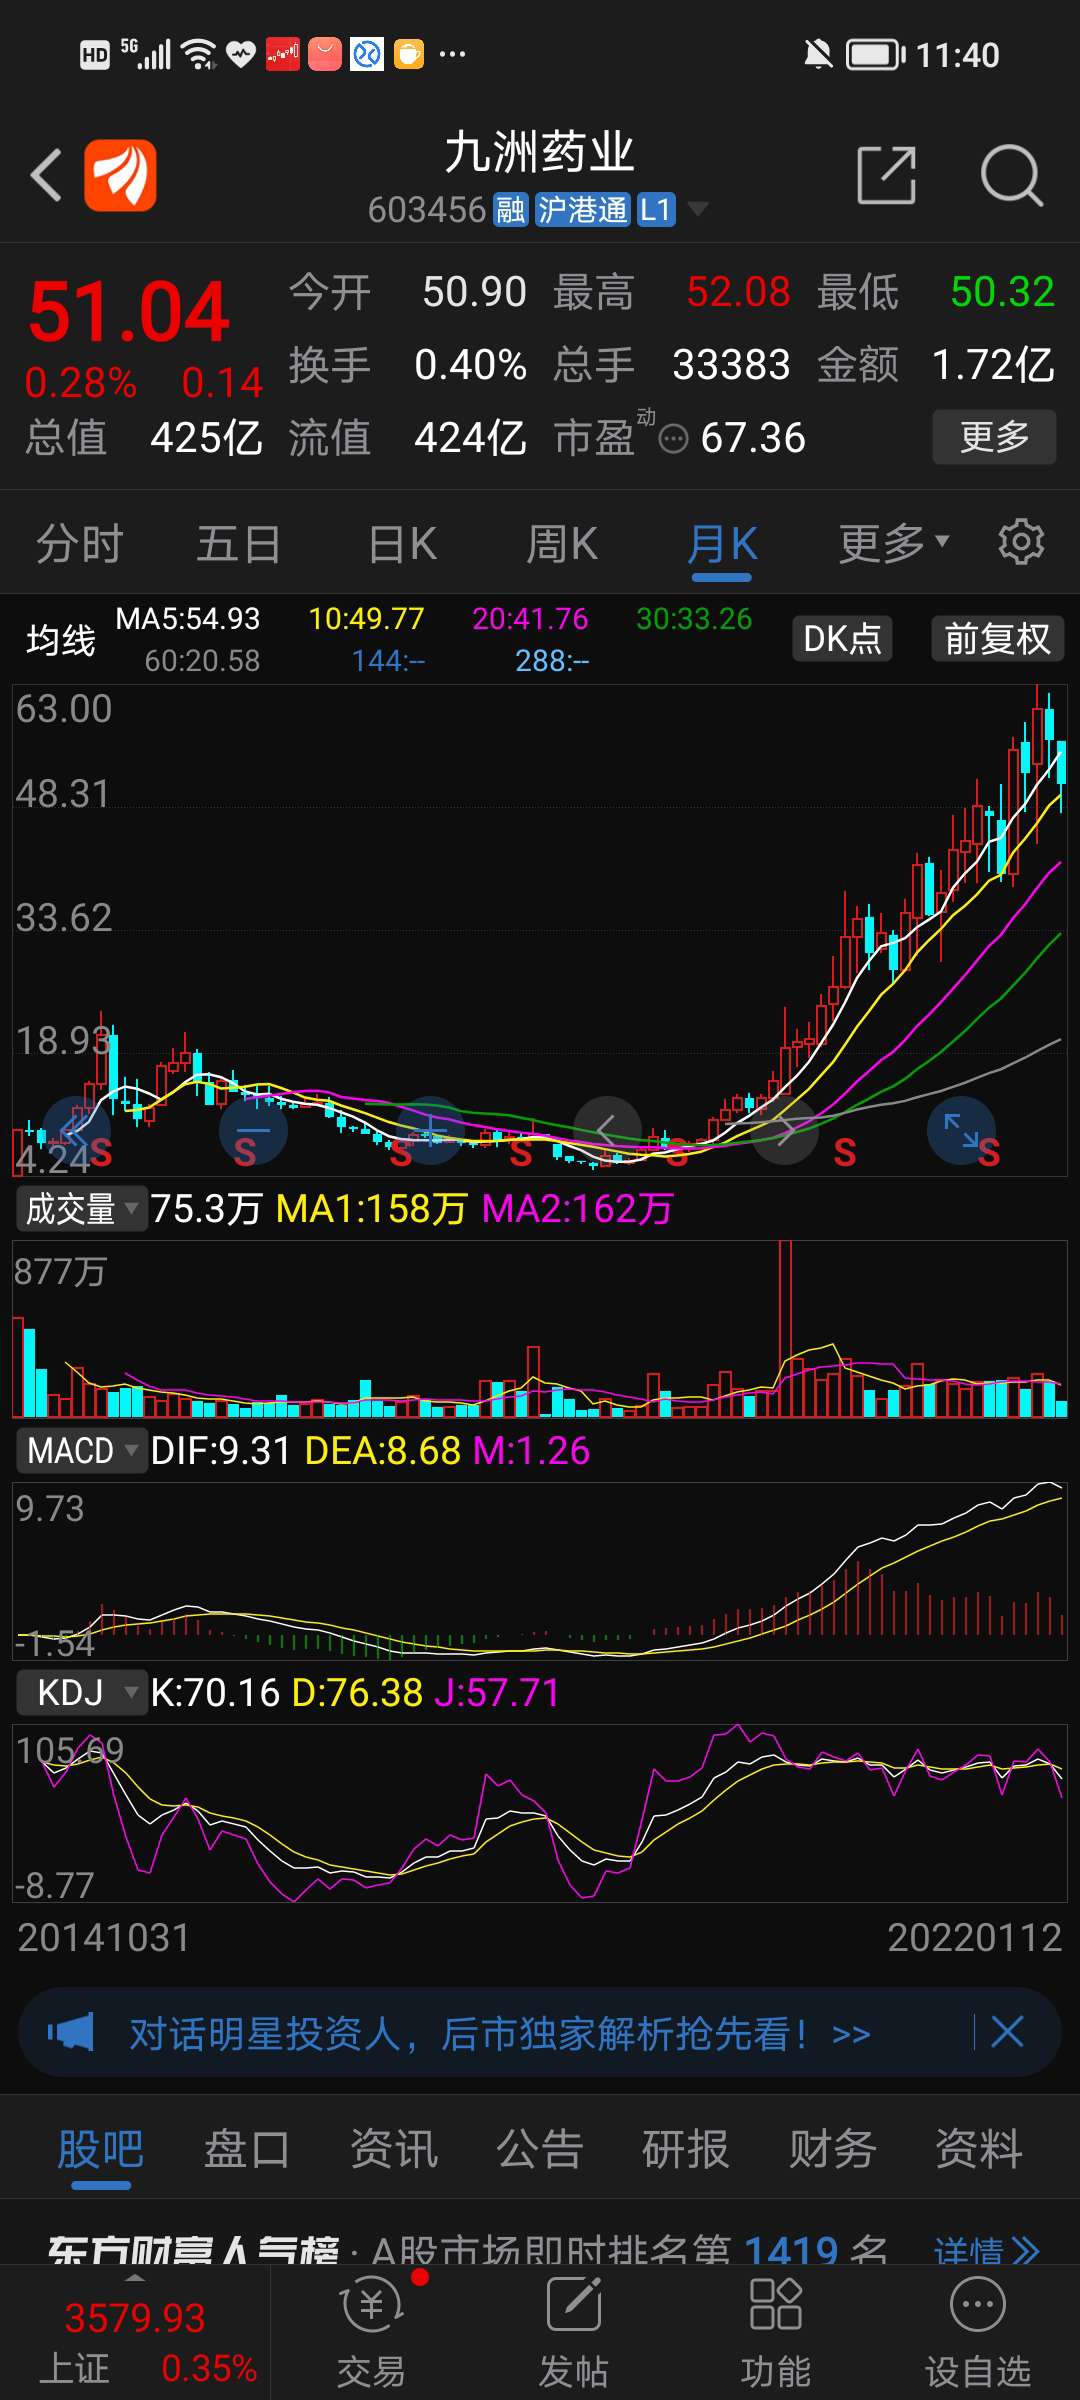Tap the battery status icon

click(876, 54)
